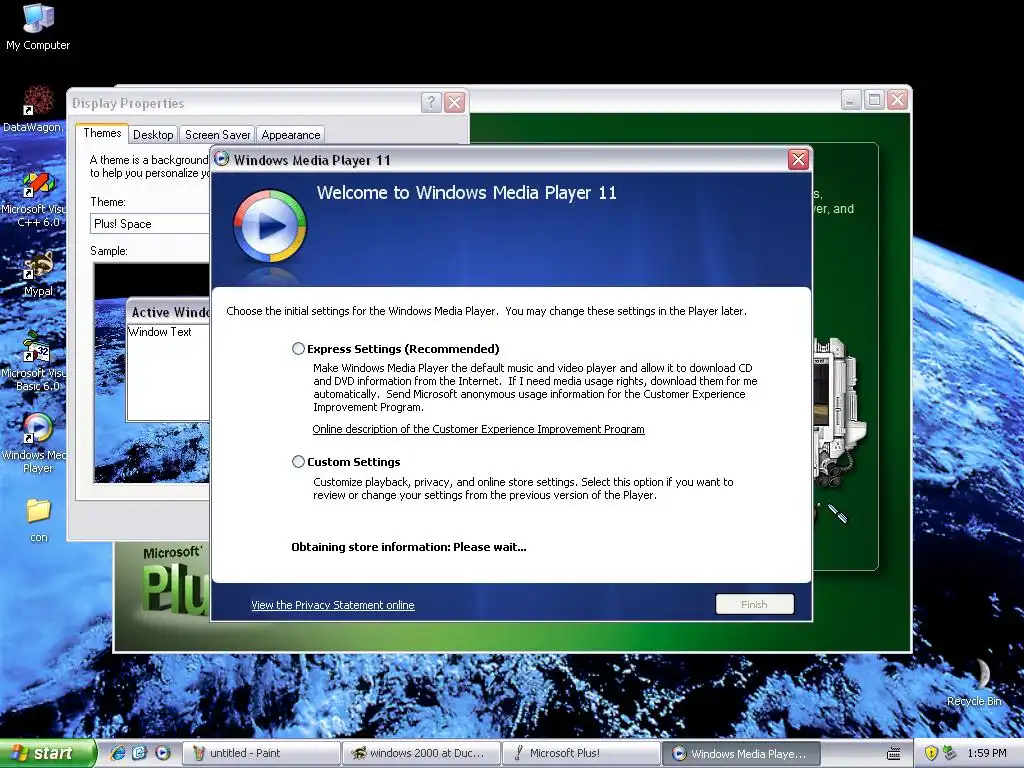This screenshot has width=1024, height=768.
Task: Maximize the Microsoft Plus! window
Action: tap(874, 100)
